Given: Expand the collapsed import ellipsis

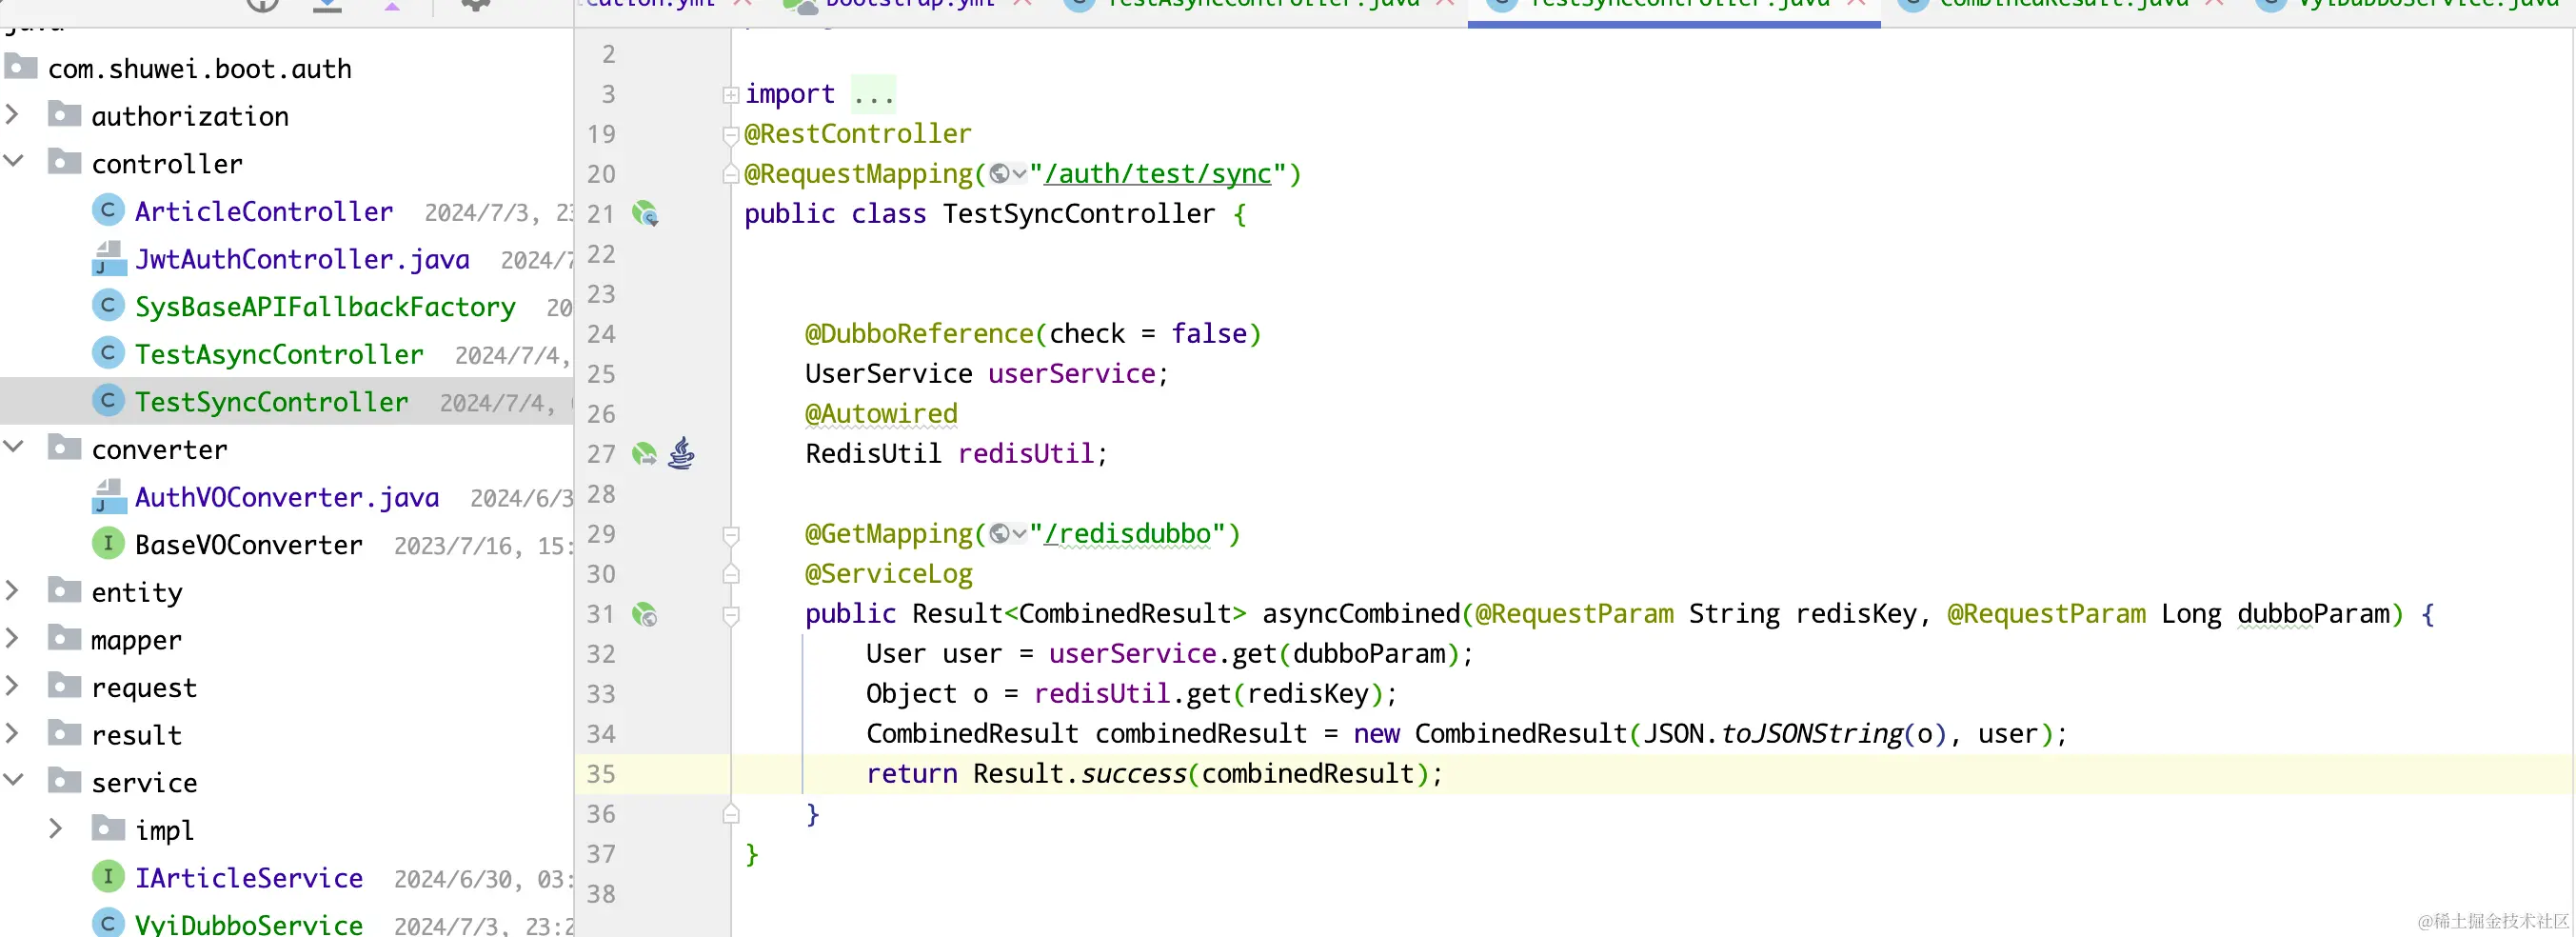Looking at the screenshot, I should click(x=873, y=95).
